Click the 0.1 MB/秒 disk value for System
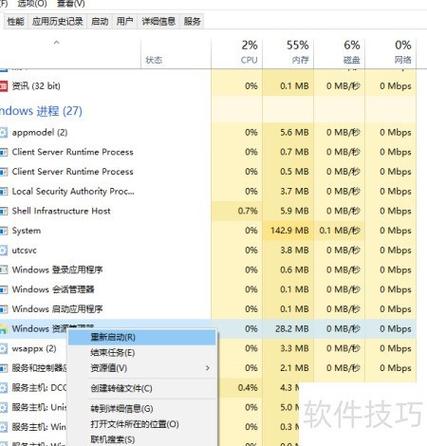The height and width of the screenshot is (446, 427). [x=339, y=231]
